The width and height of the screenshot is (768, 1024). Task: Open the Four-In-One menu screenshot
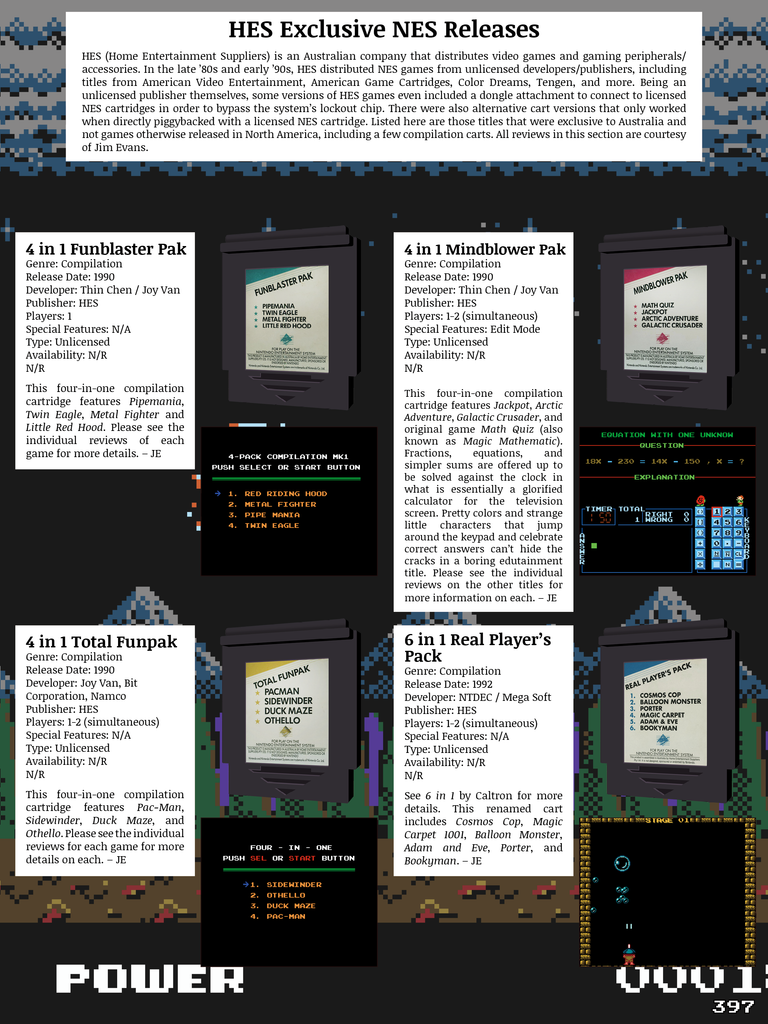pyautogui.click(x=289, y=891)
